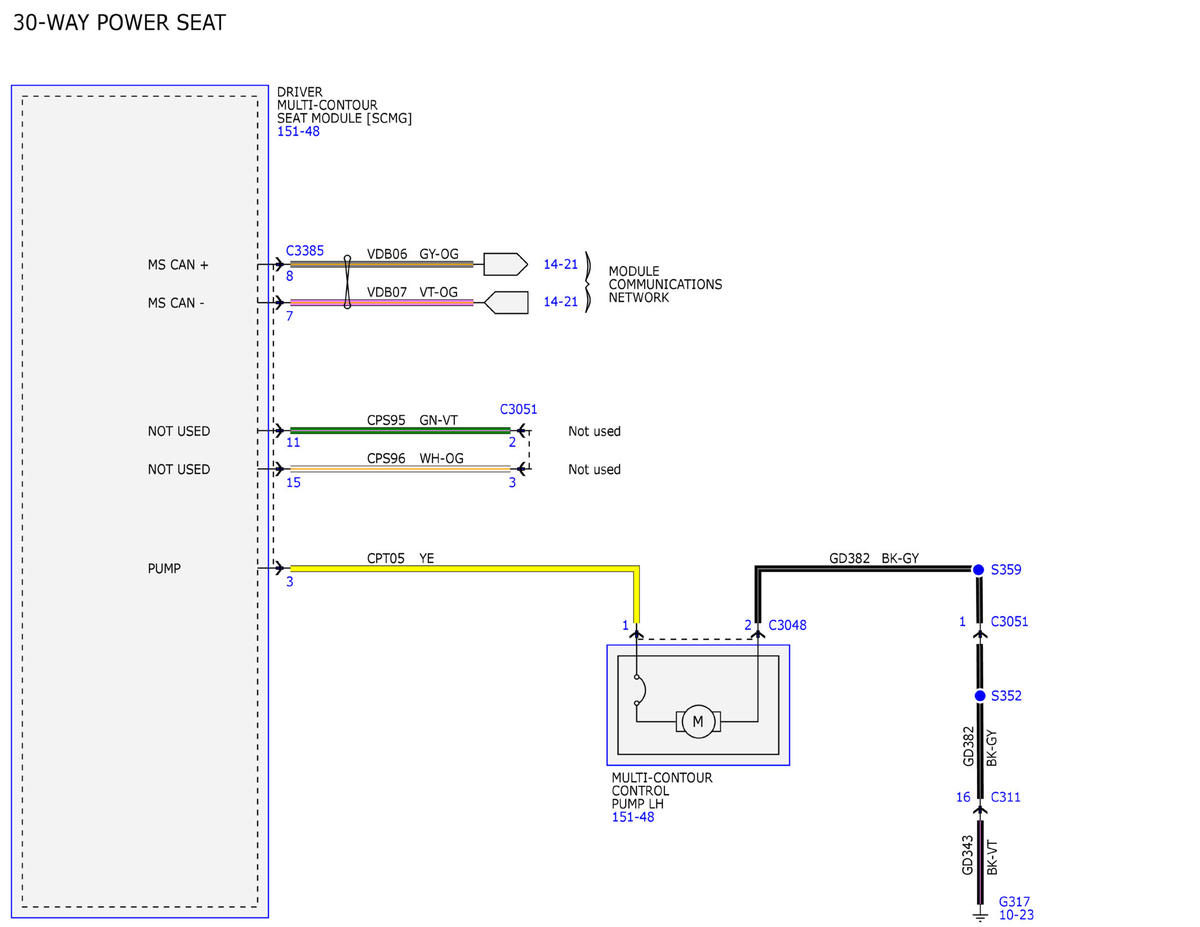1200x927 pixels.
Task: Select the C311 connector label
Action: click(x=1006, y=797)
